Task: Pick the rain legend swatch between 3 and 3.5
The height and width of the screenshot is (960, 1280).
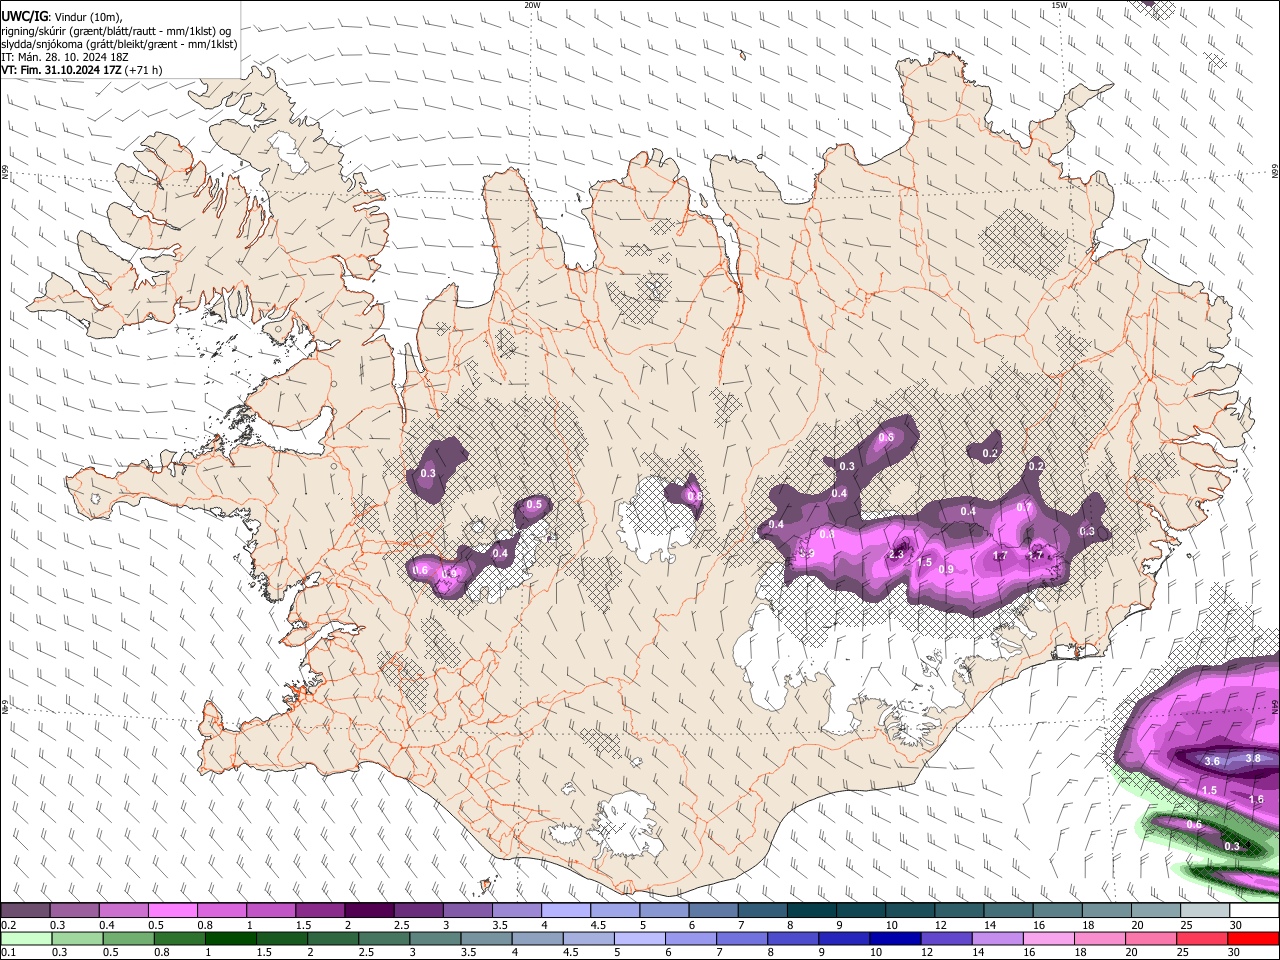Action: click(434, 938)
